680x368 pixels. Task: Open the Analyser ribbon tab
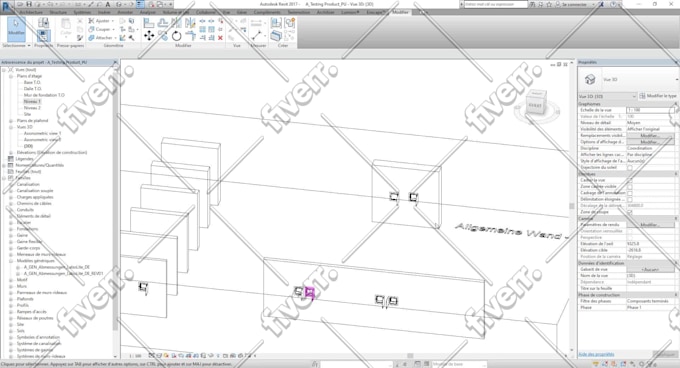pyautogui.click(x=147, y=12)
